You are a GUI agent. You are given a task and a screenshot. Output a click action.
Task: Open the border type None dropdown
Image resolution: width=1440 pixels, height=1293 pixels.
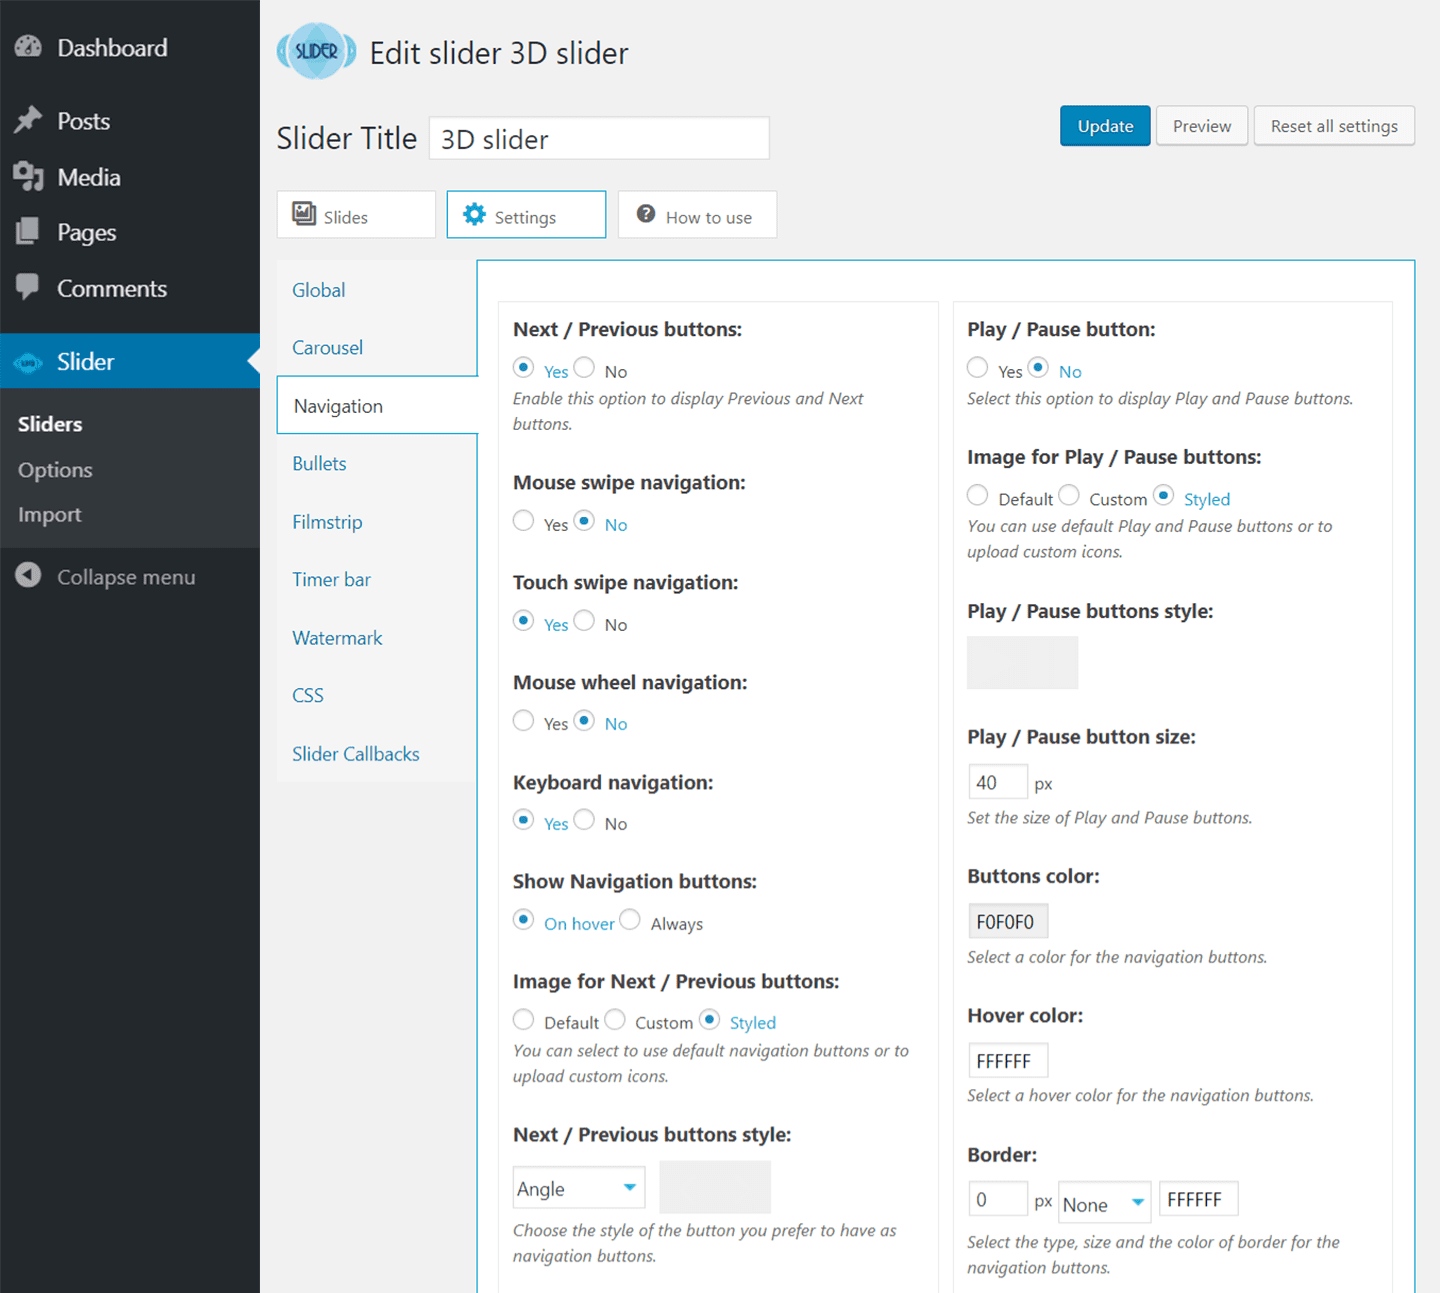pyautogui.click(x=1104, y=1203)
